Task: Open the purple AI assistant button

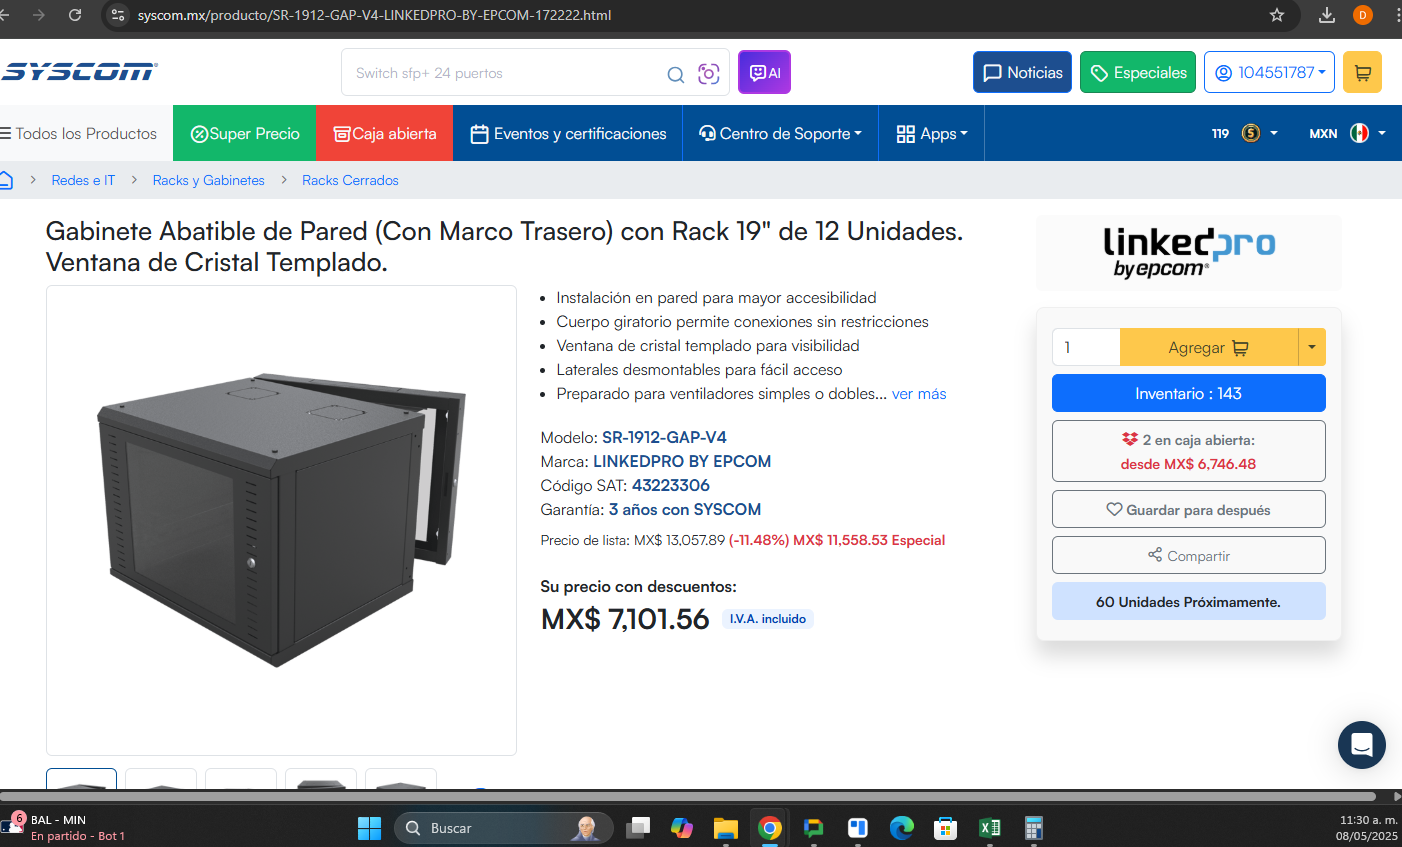Action: point(764,72)
